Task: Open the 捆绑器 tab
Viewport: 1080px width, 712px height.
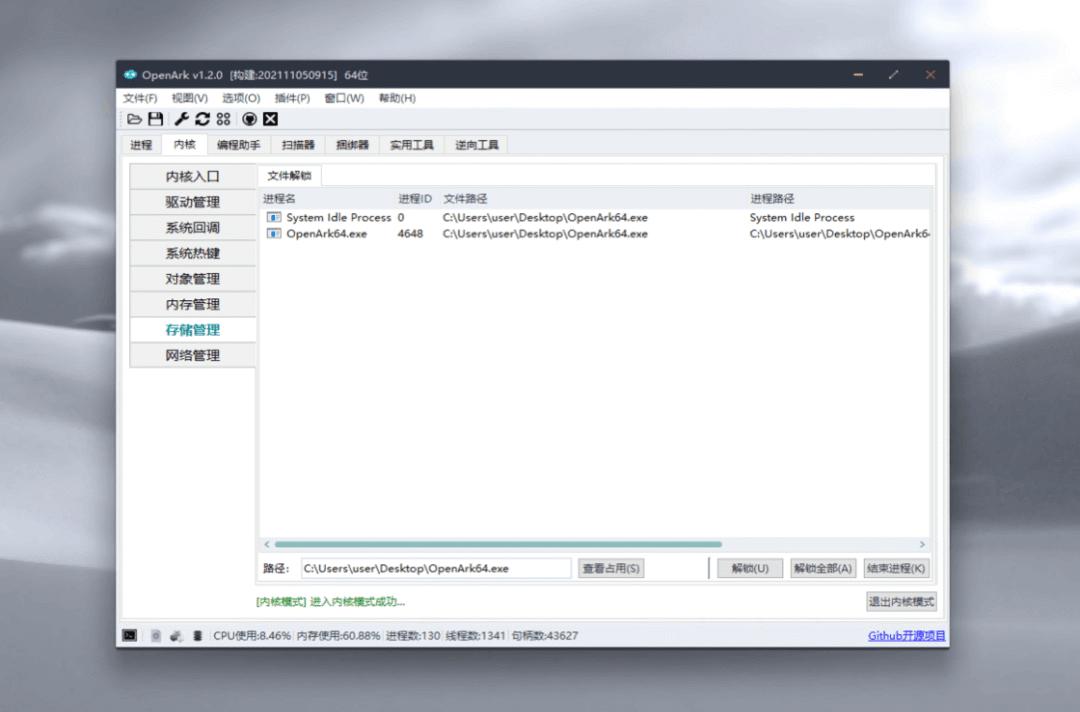Action: coord(352,145)
